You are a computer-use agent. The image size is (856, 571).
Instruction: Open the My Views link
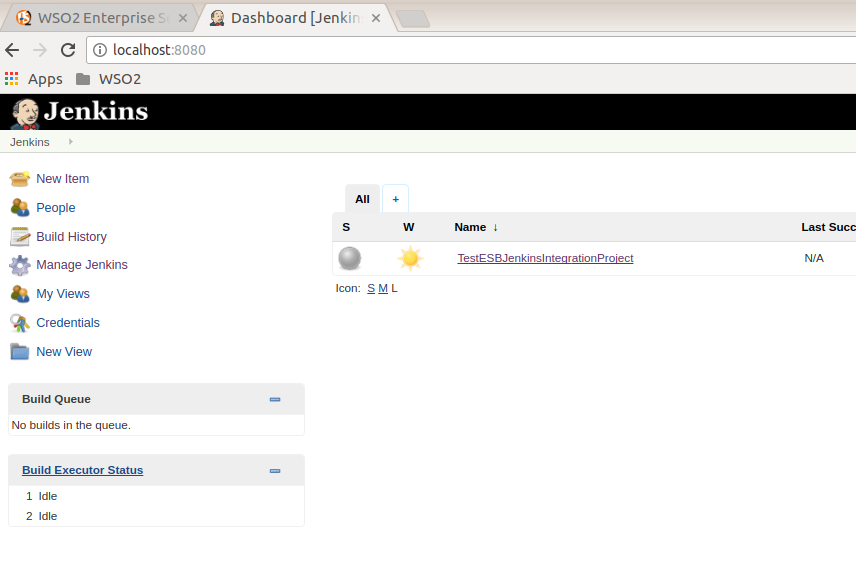[63, 294]
